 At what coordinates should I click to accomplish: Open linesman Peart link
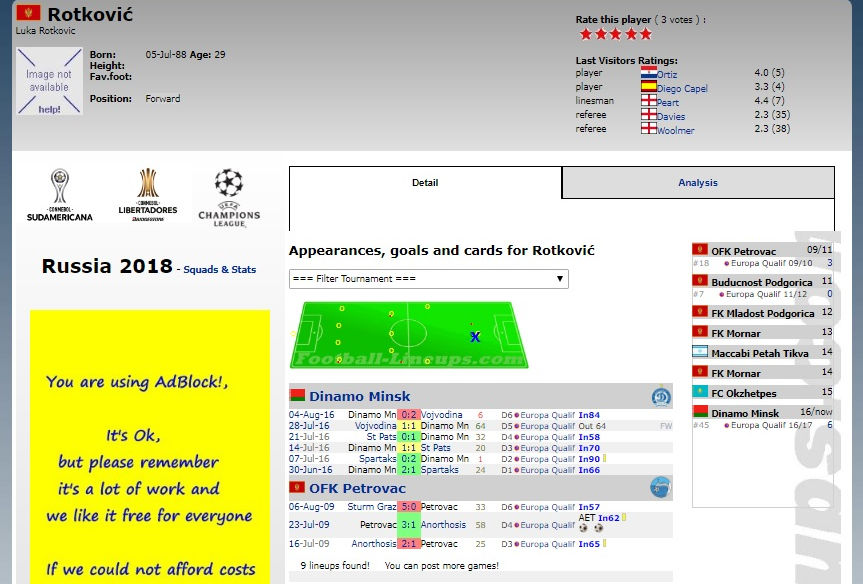coord(668,102)
